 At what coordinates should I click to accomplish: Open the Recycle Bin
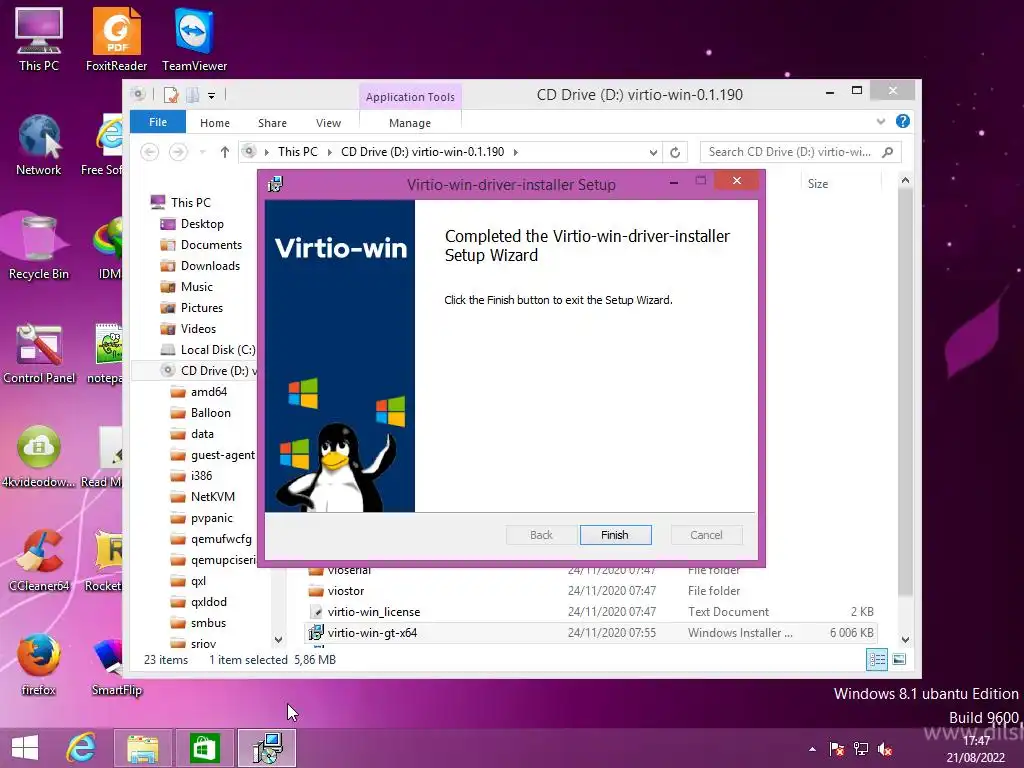(x=39, y=248)
